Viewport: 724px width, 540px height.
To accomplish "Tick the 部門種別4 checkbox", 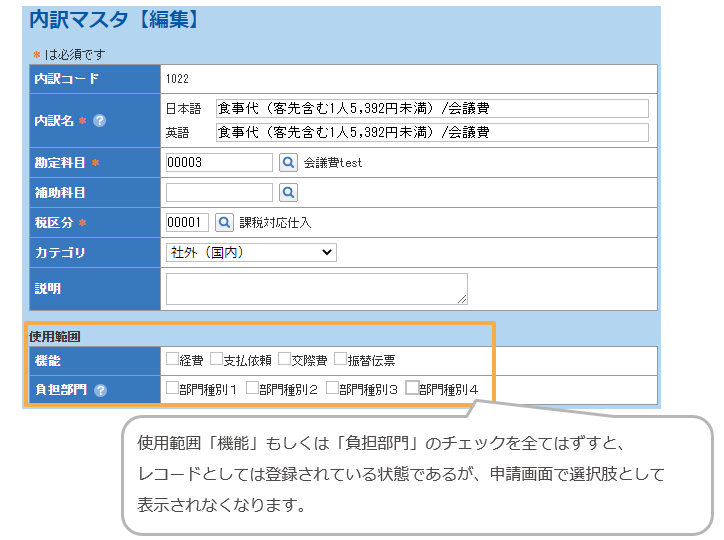I will coord(412,389).
